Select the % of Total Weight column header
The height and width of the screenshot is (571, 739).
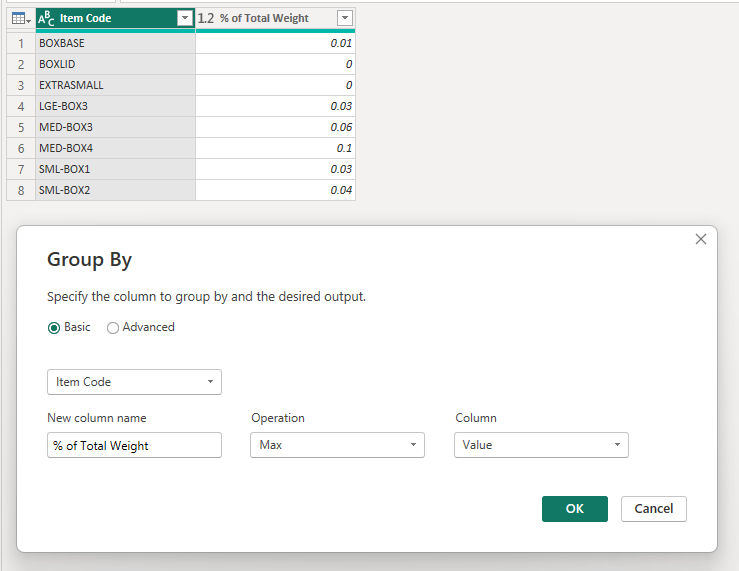(275, 18)
